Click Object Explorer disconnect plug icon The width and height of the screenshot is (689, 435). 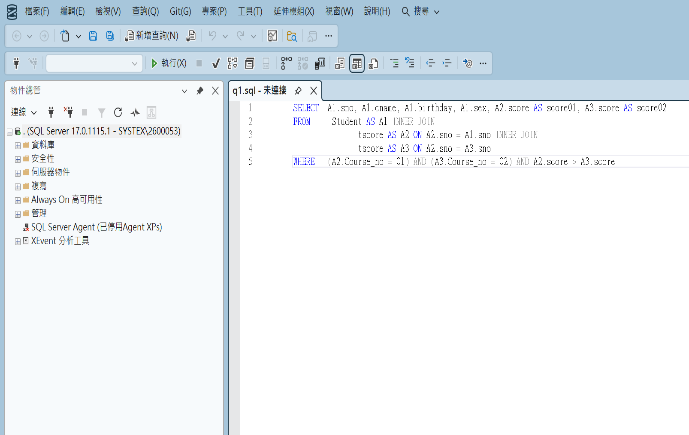[x=68, y=112]
